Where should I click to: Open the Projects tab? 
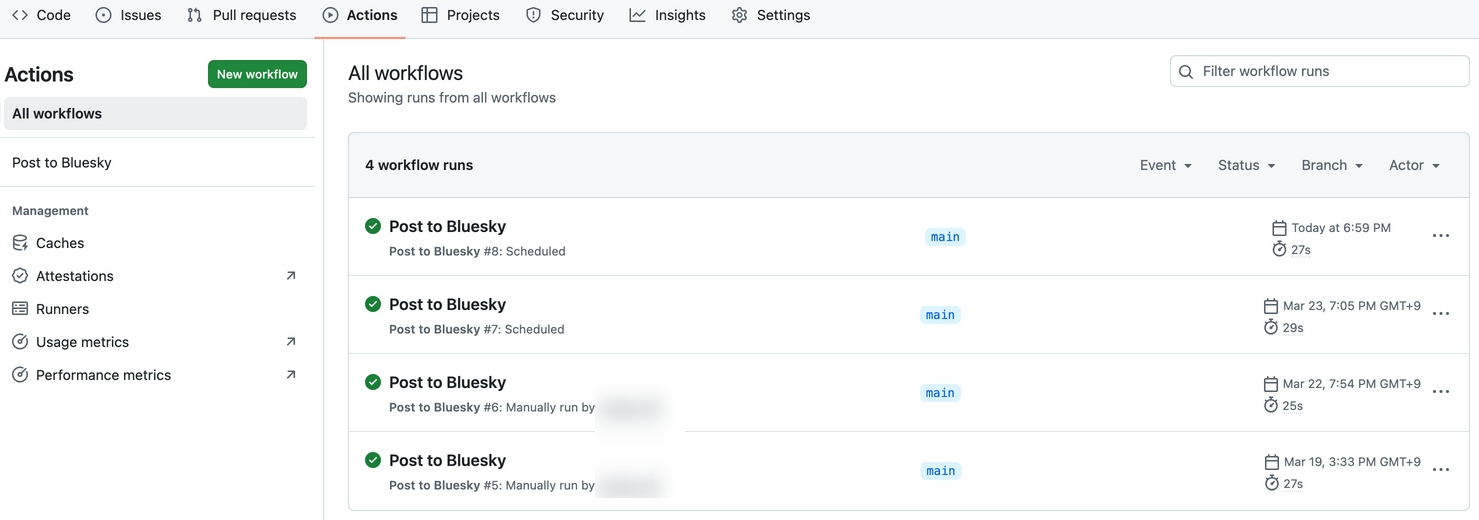click(461, 15)
